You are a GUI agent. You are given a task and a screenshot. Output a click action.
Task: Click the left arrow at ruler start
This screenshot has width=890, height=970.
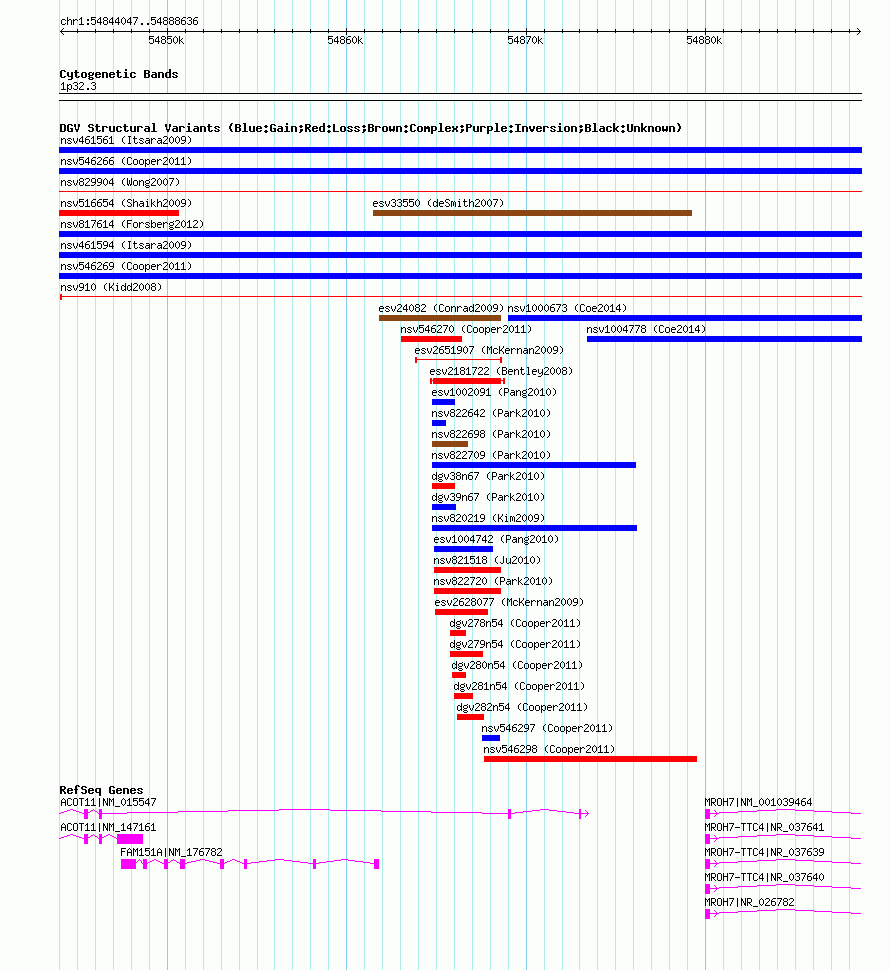(62, 31)
